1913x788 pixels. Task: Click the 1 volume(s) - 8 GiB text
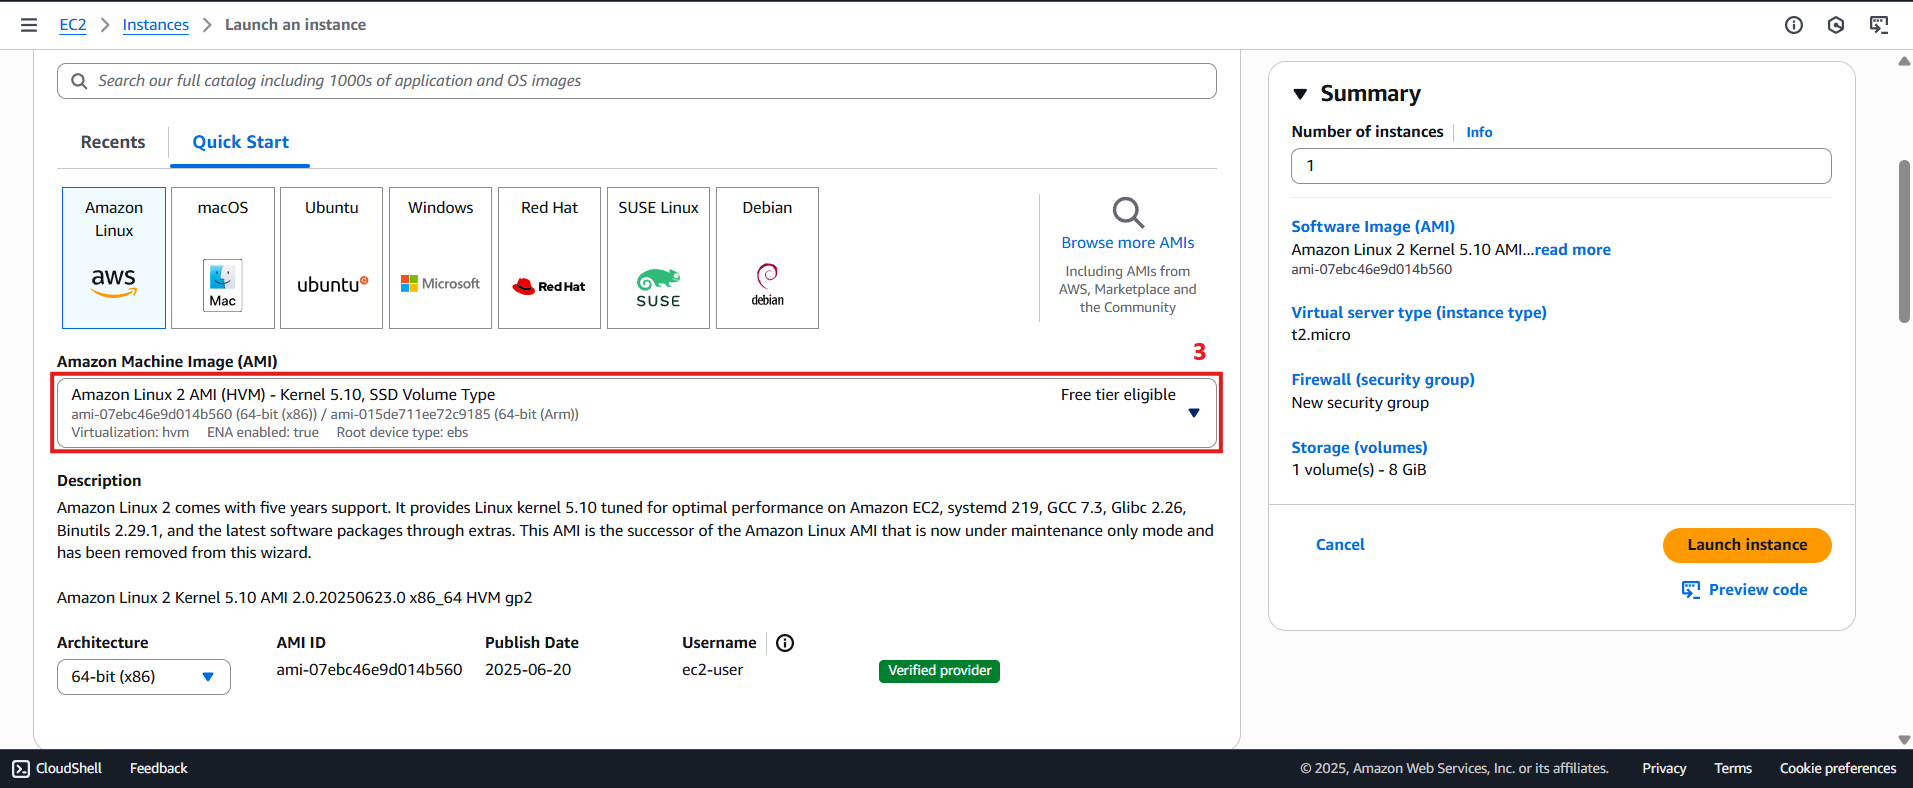tap(1359, 470)
